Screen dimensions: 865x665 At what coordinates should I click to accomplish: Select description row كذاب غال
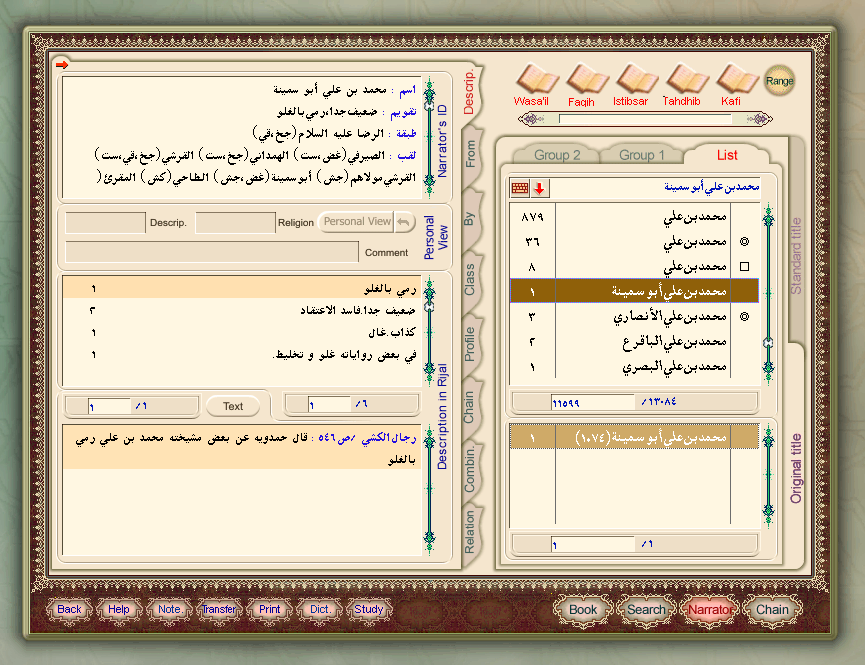pos(242,332)
